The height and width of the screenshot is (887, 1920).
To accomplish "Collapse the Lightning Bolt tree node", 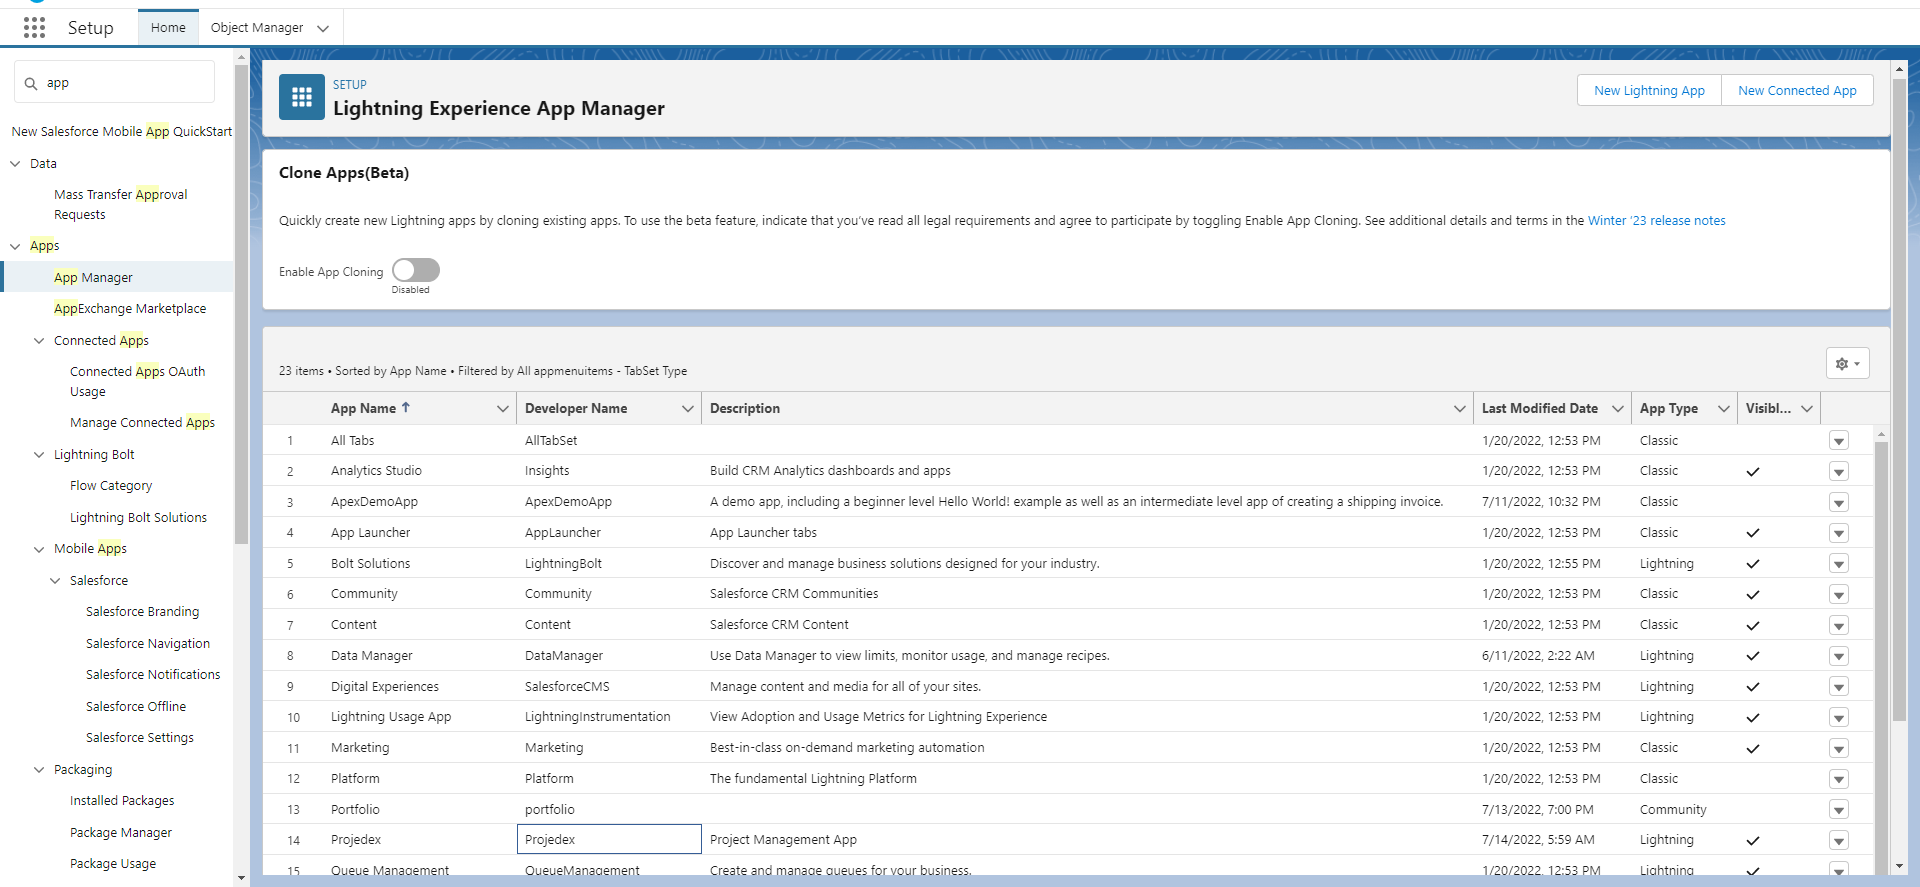I will [x=39, y=455].
